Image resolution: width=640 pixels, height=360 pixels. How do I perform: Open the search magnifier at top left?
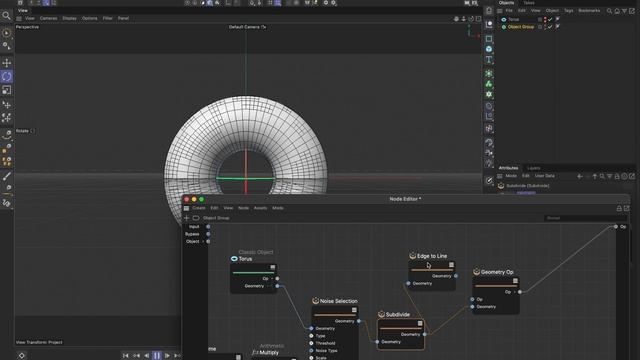[x=6, y=16]
